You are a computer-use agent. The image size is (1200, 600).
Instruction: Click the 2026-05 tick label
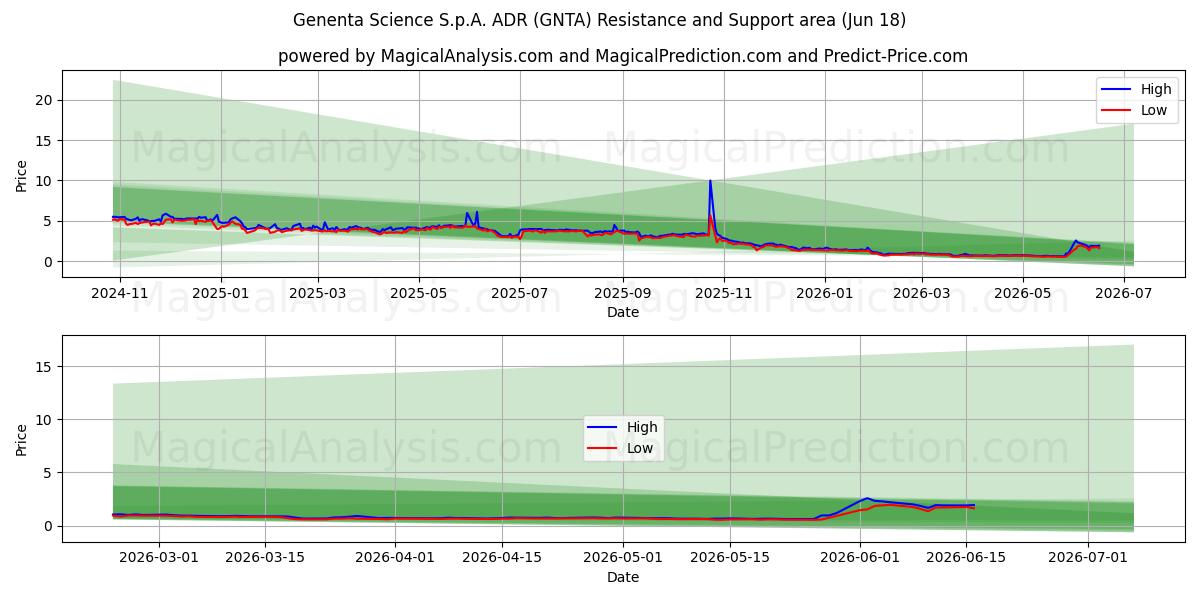[1022, 293]
